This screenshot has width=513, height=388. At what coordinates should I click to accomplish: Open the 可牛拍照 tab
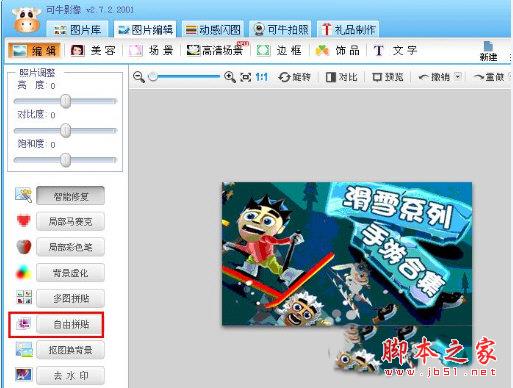[x=281, y=30]
